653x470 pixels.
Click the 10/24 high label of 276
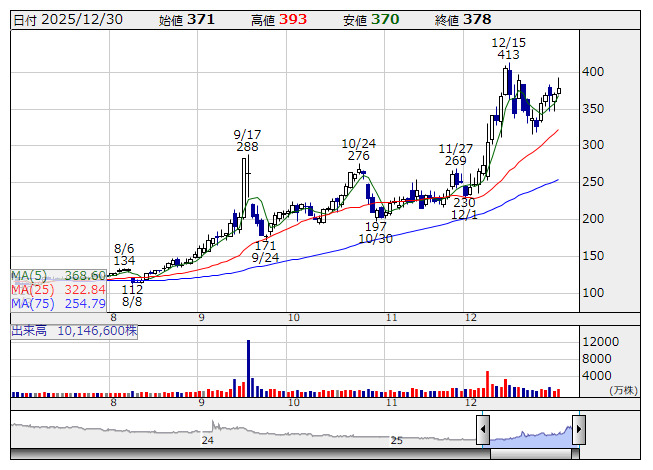pos(358,149)
